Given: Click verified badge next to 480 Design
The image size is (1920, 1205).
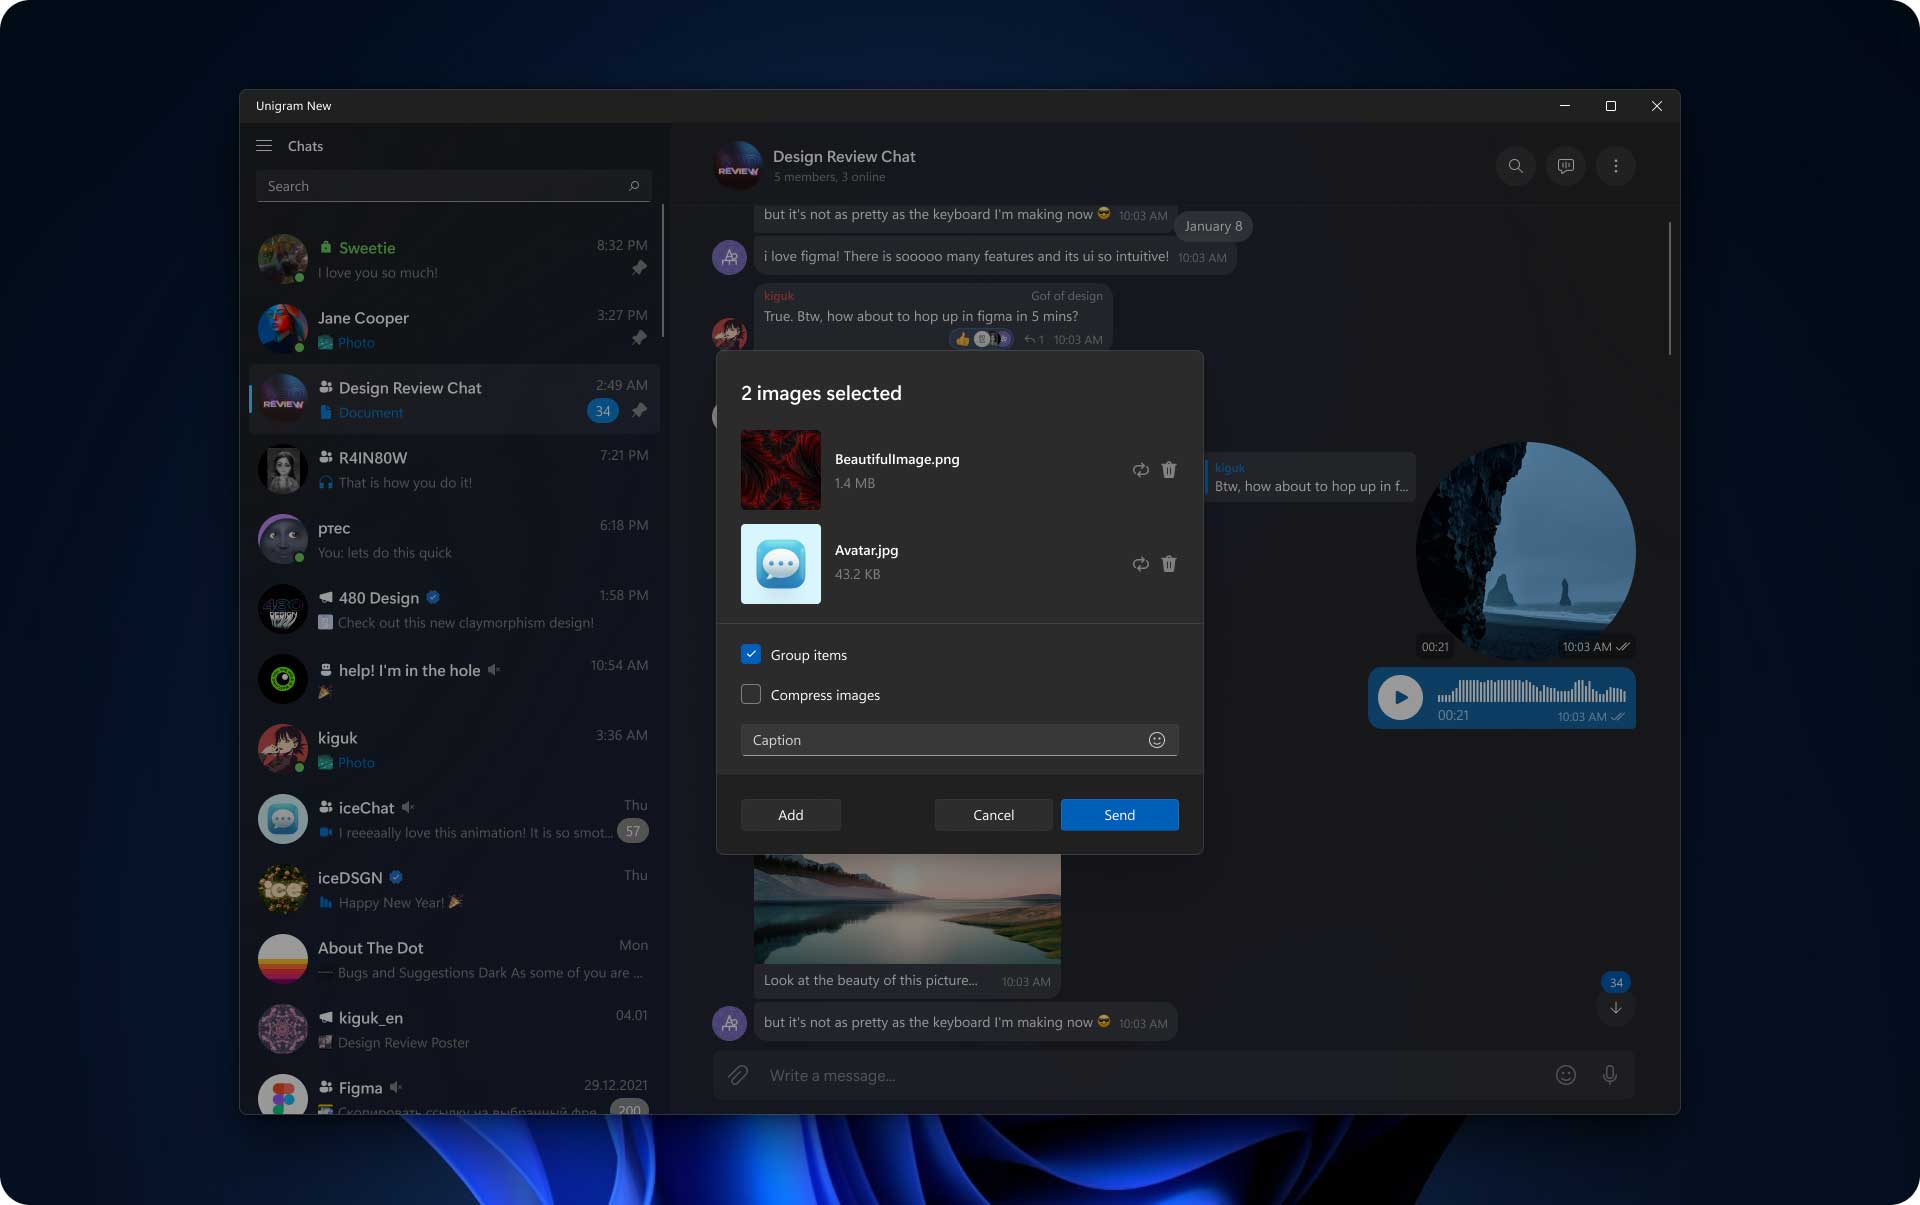Looking at the screenshot, I should (433, 597).
